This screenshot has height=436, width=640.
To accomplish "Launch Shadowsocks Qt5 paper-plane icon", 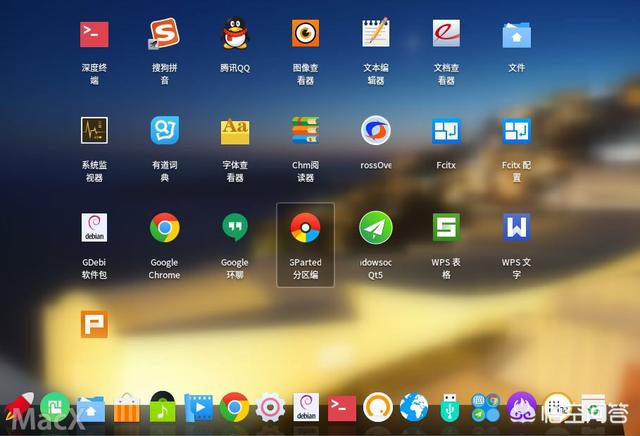I will [376, 227].
